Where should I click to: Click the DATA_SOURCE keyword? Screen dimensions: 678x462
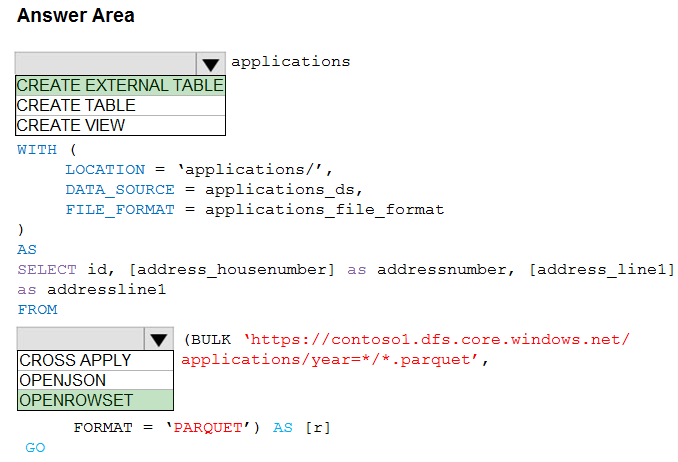coord(120,190)
